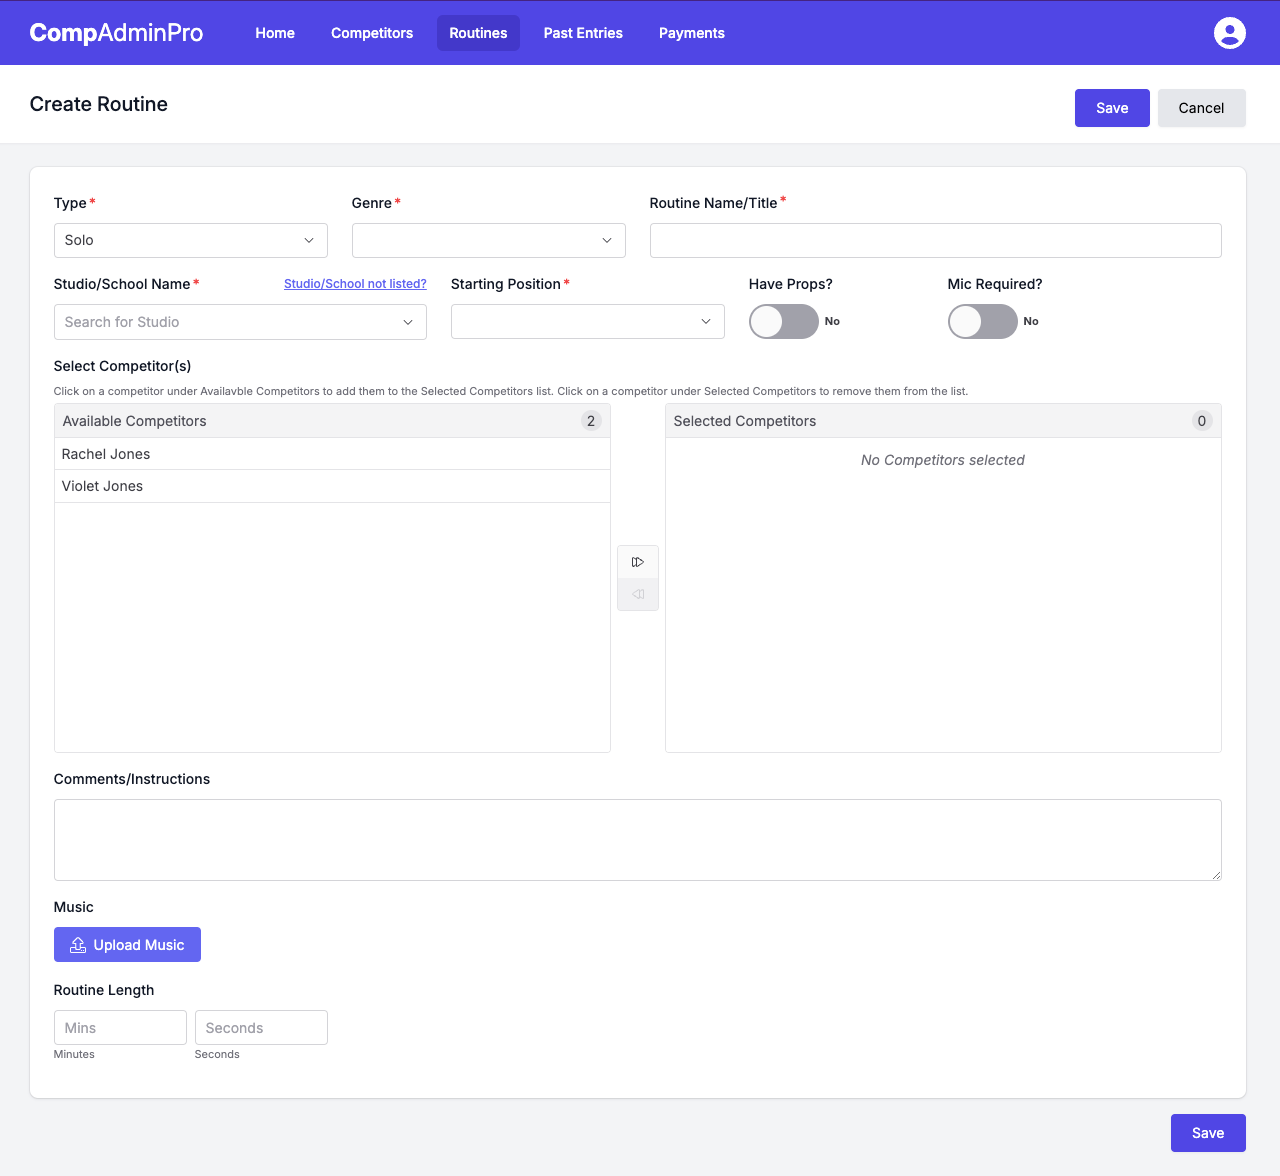Click the Create Routine page title
The width and height of the screenshot is (1280, 1176).
click(99, 104)
